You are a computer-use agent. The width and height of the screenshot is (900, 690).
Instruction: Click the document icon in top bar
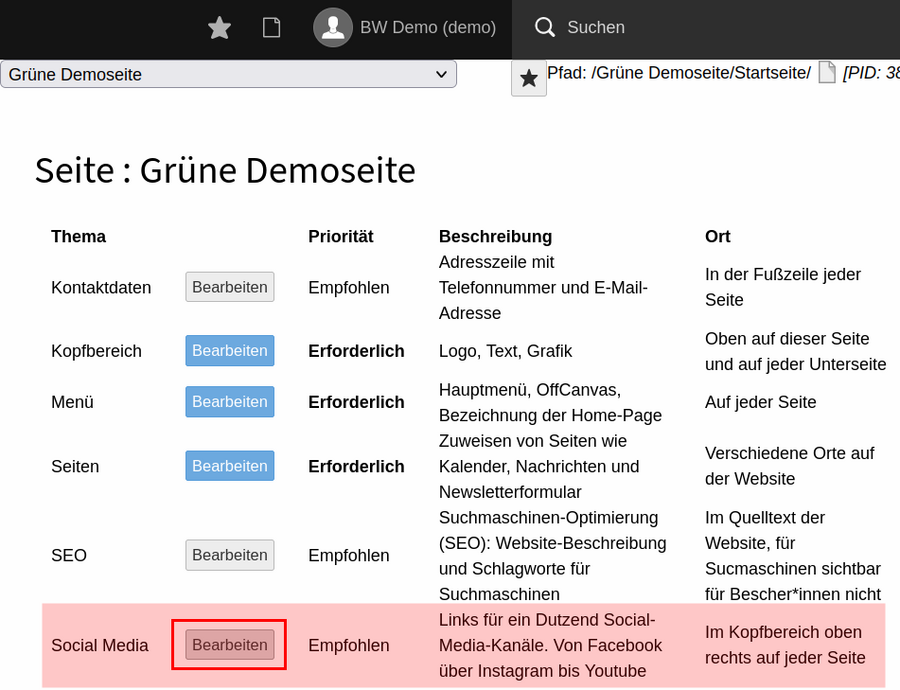271,28
